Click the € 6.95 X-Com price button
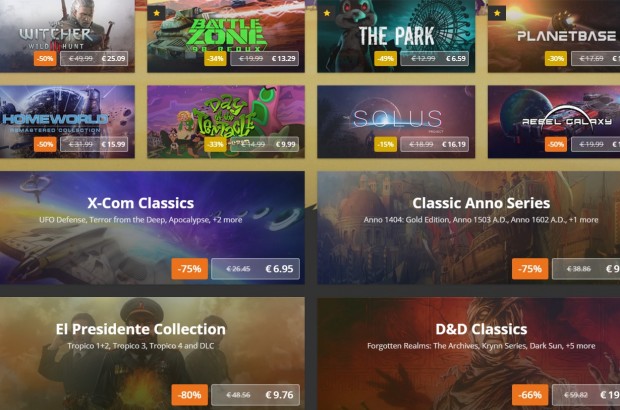Image resolution: width=620 pixels, height=410 pixels. 255,269
